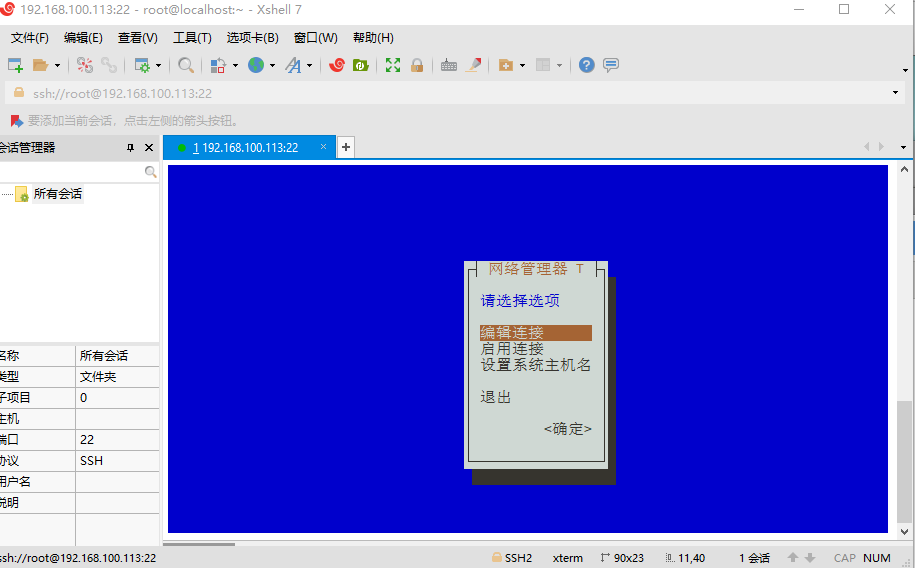Click the tab scroll left arrow
915x568 pixels.
pos(866,147)
